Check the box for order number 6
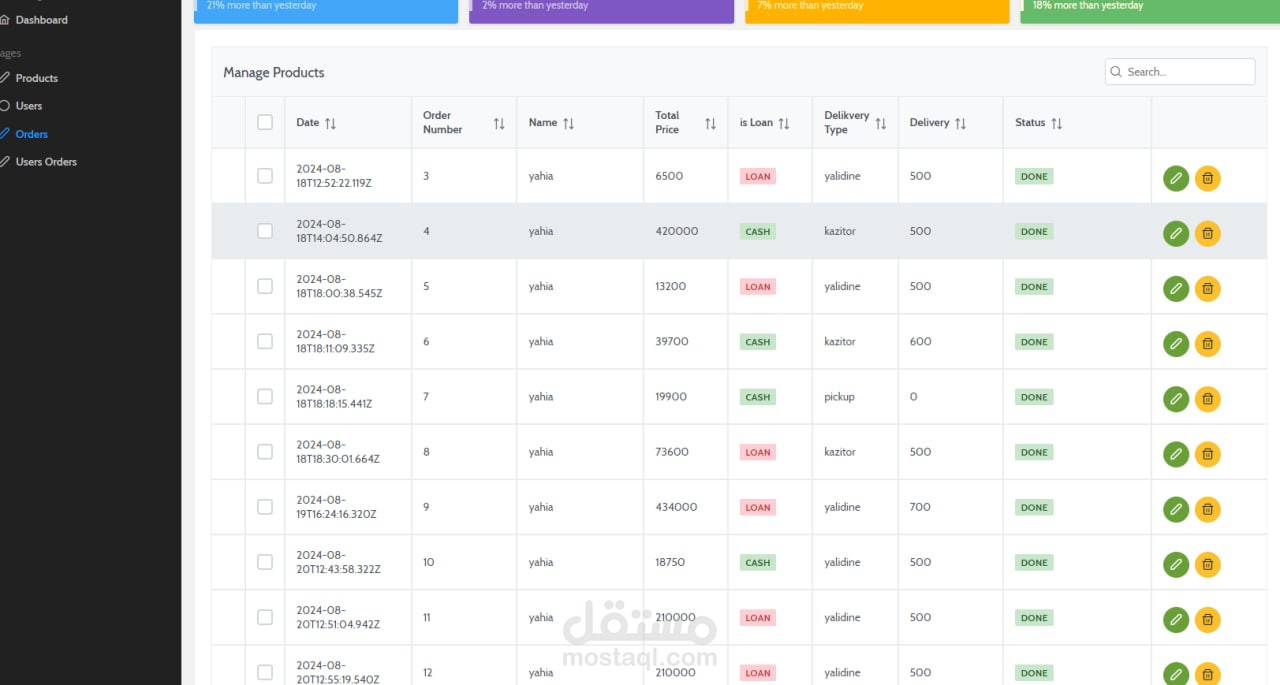 (265, 341)
